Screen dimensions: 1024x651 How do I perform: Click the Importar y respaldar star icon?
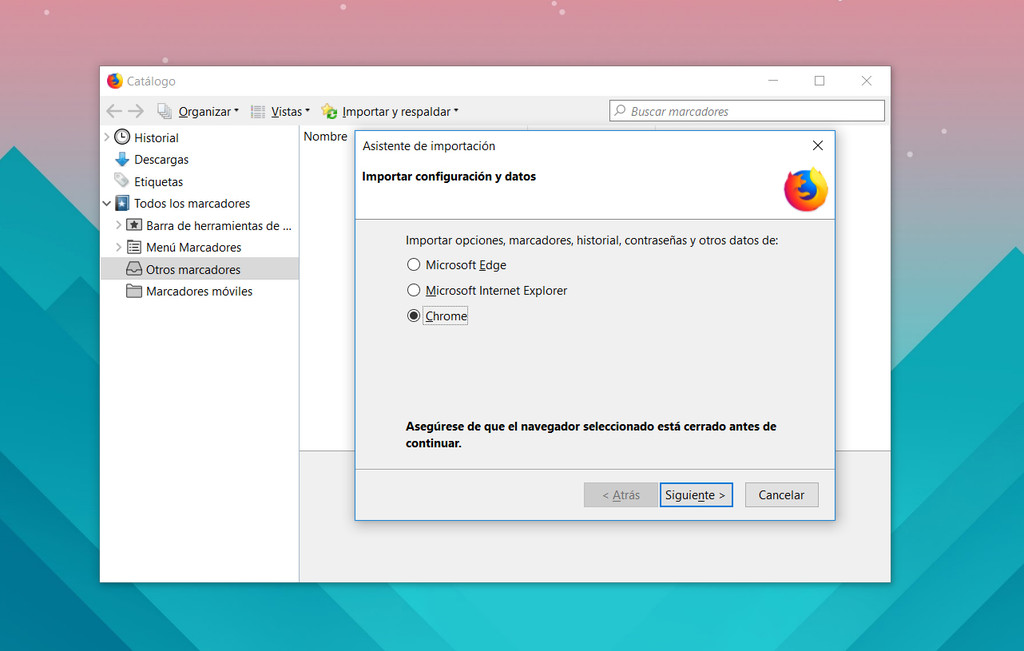pos(329,111)
